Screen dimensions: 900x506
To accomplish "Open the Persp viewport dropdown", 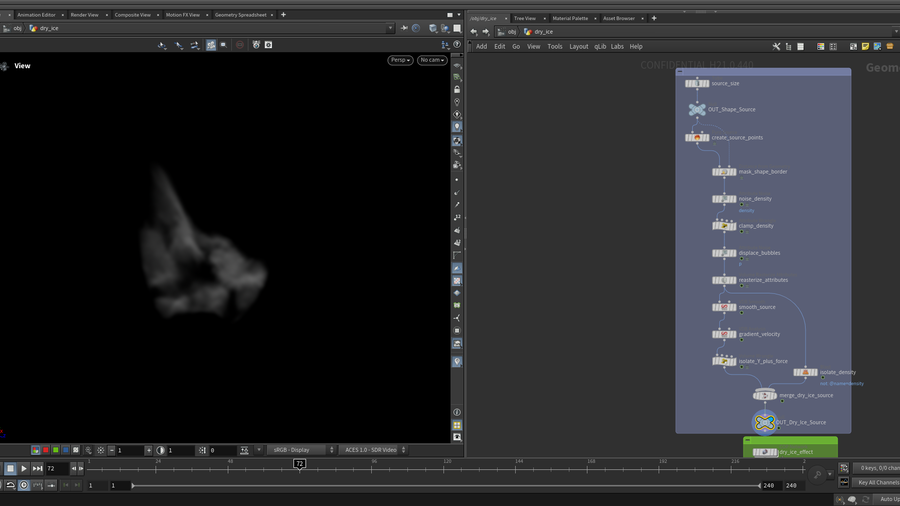I will [x=400, y=60].
